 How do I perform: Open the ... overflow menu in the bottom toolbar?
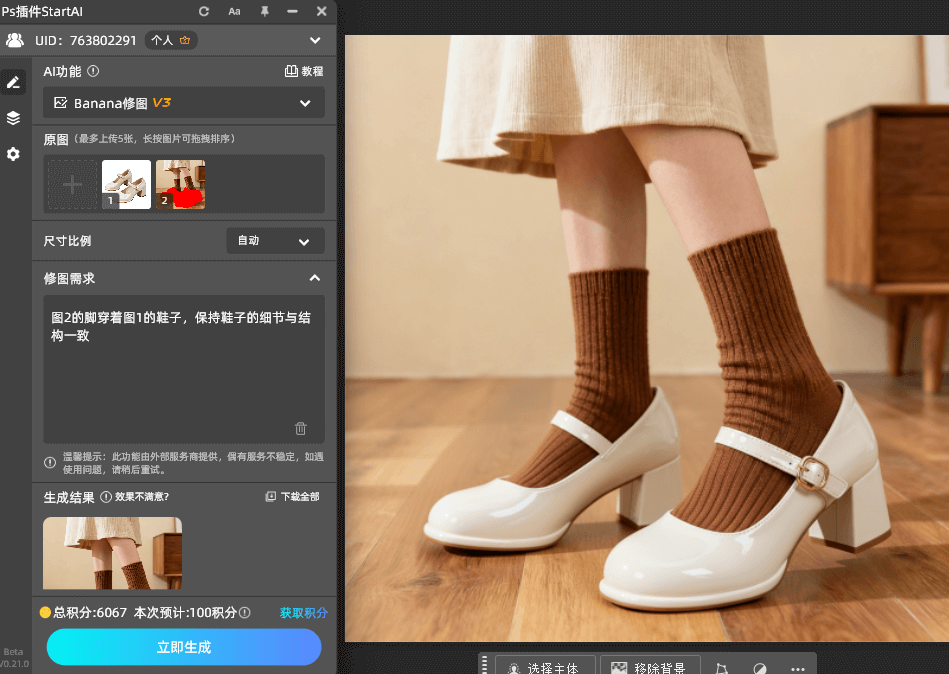(797, 666)
